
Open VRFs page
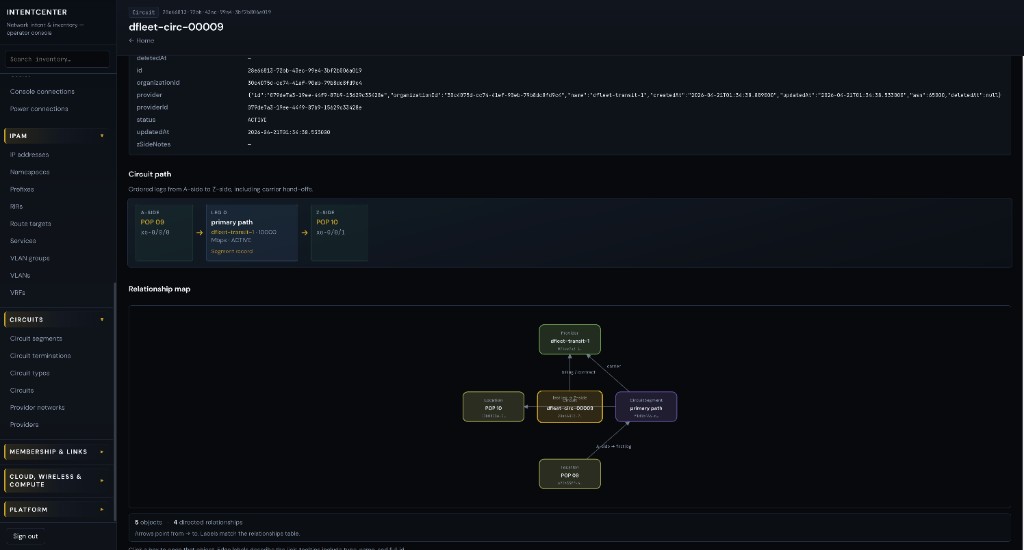(x=17, y=293)
